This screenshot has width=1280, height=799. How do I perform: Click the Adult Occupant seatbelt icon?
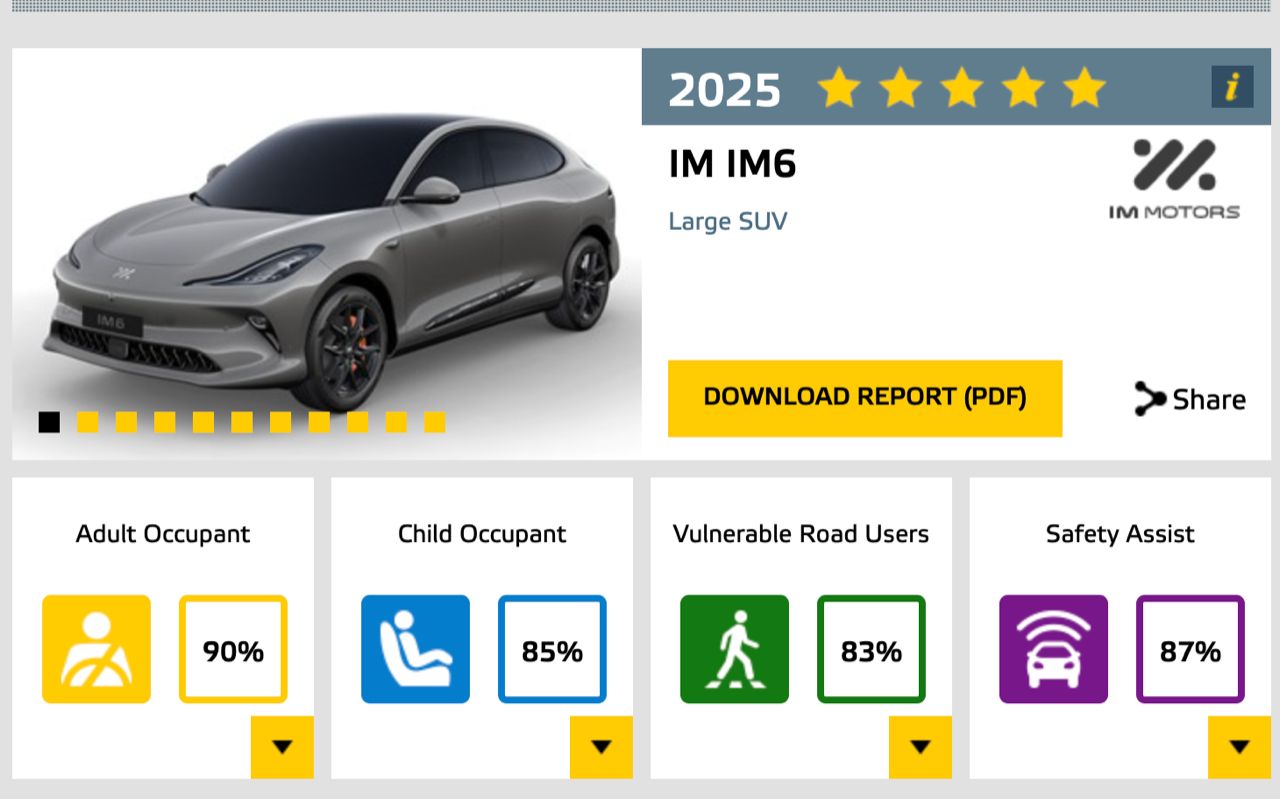click(96, 649)
